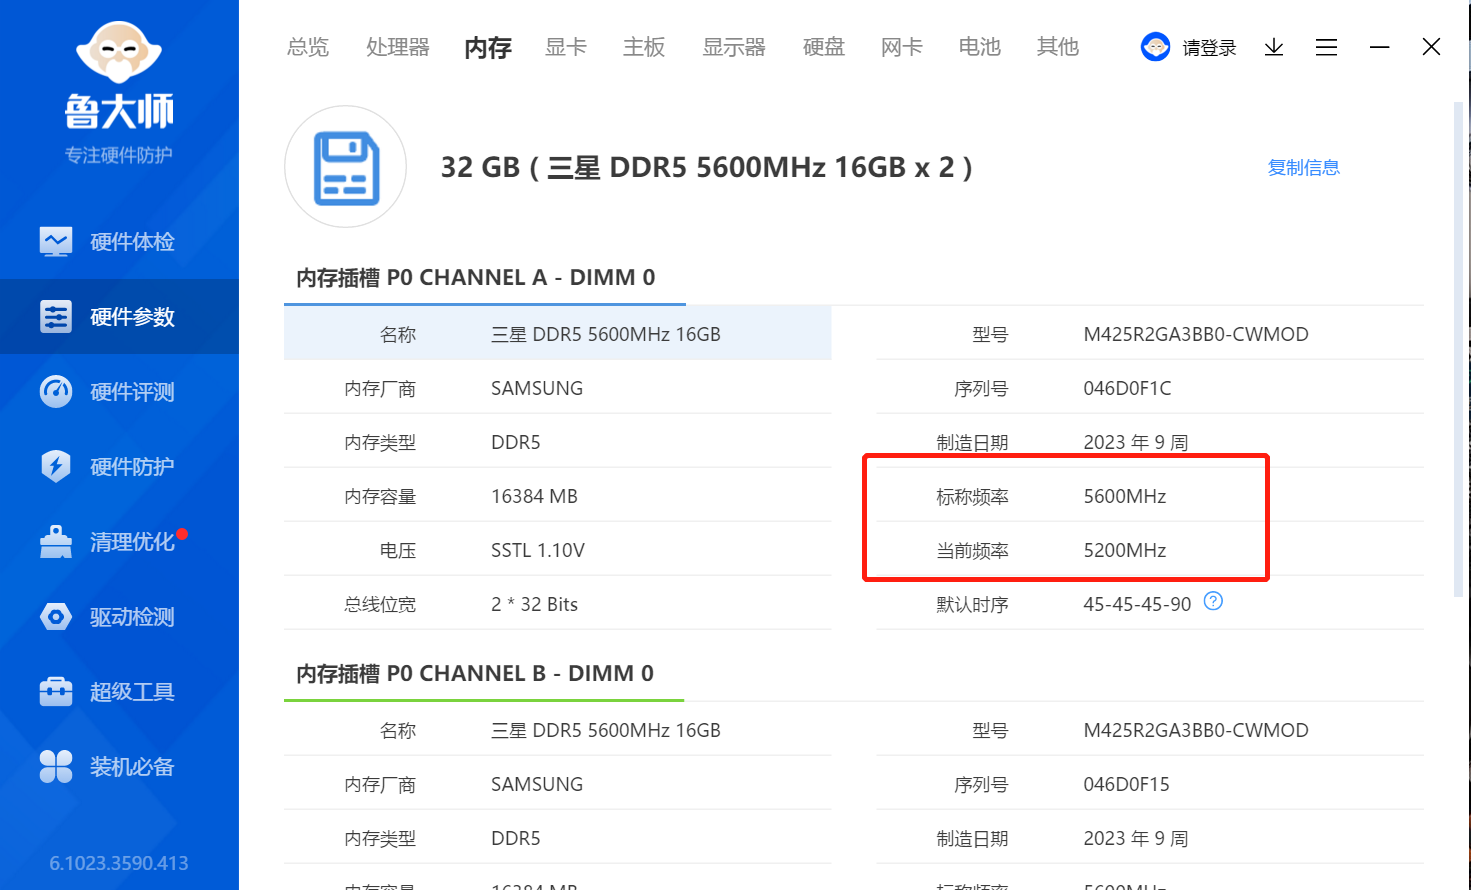Open 装机必备 essential software page
The height and width of the screenshot is (890, 1471).
click(119, 766)
